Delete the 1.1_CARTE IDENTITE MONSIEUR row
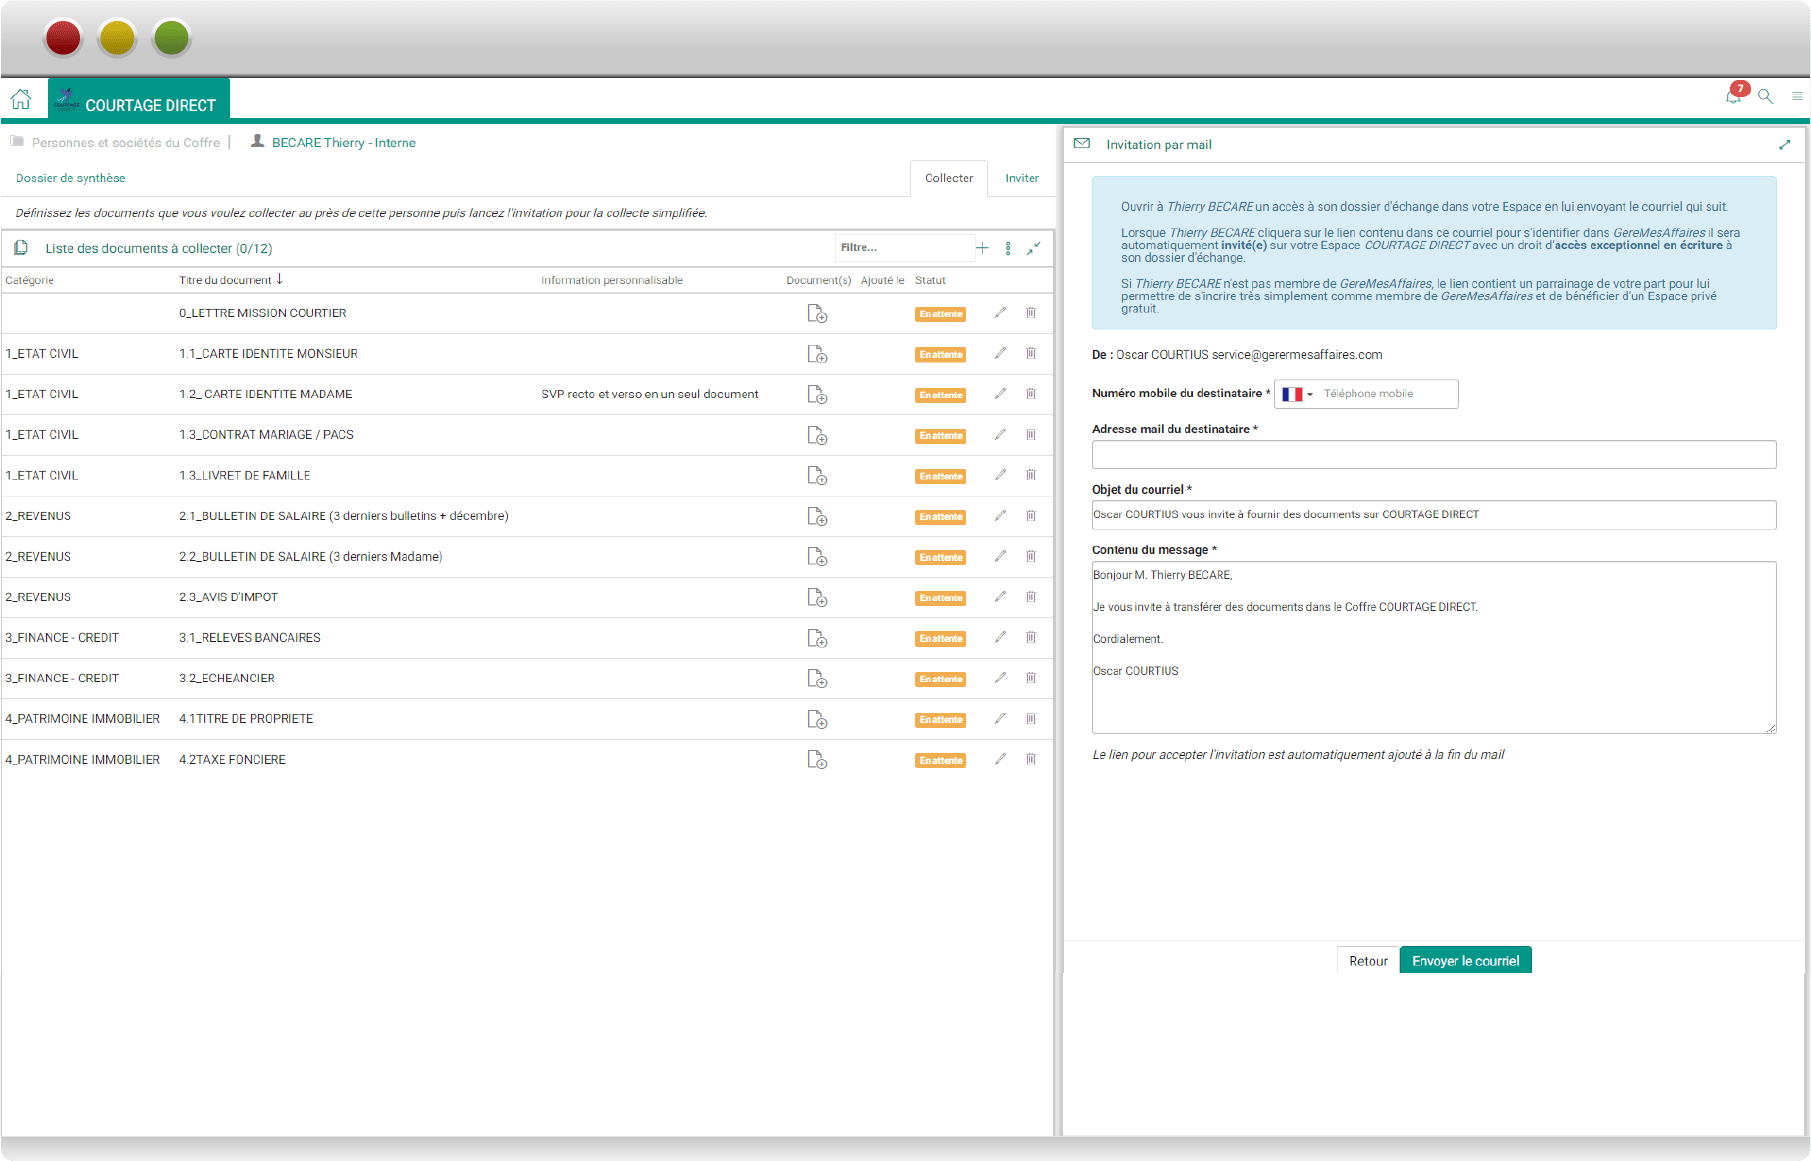Viewport: 1811px width, 1161px height. 1031,353
